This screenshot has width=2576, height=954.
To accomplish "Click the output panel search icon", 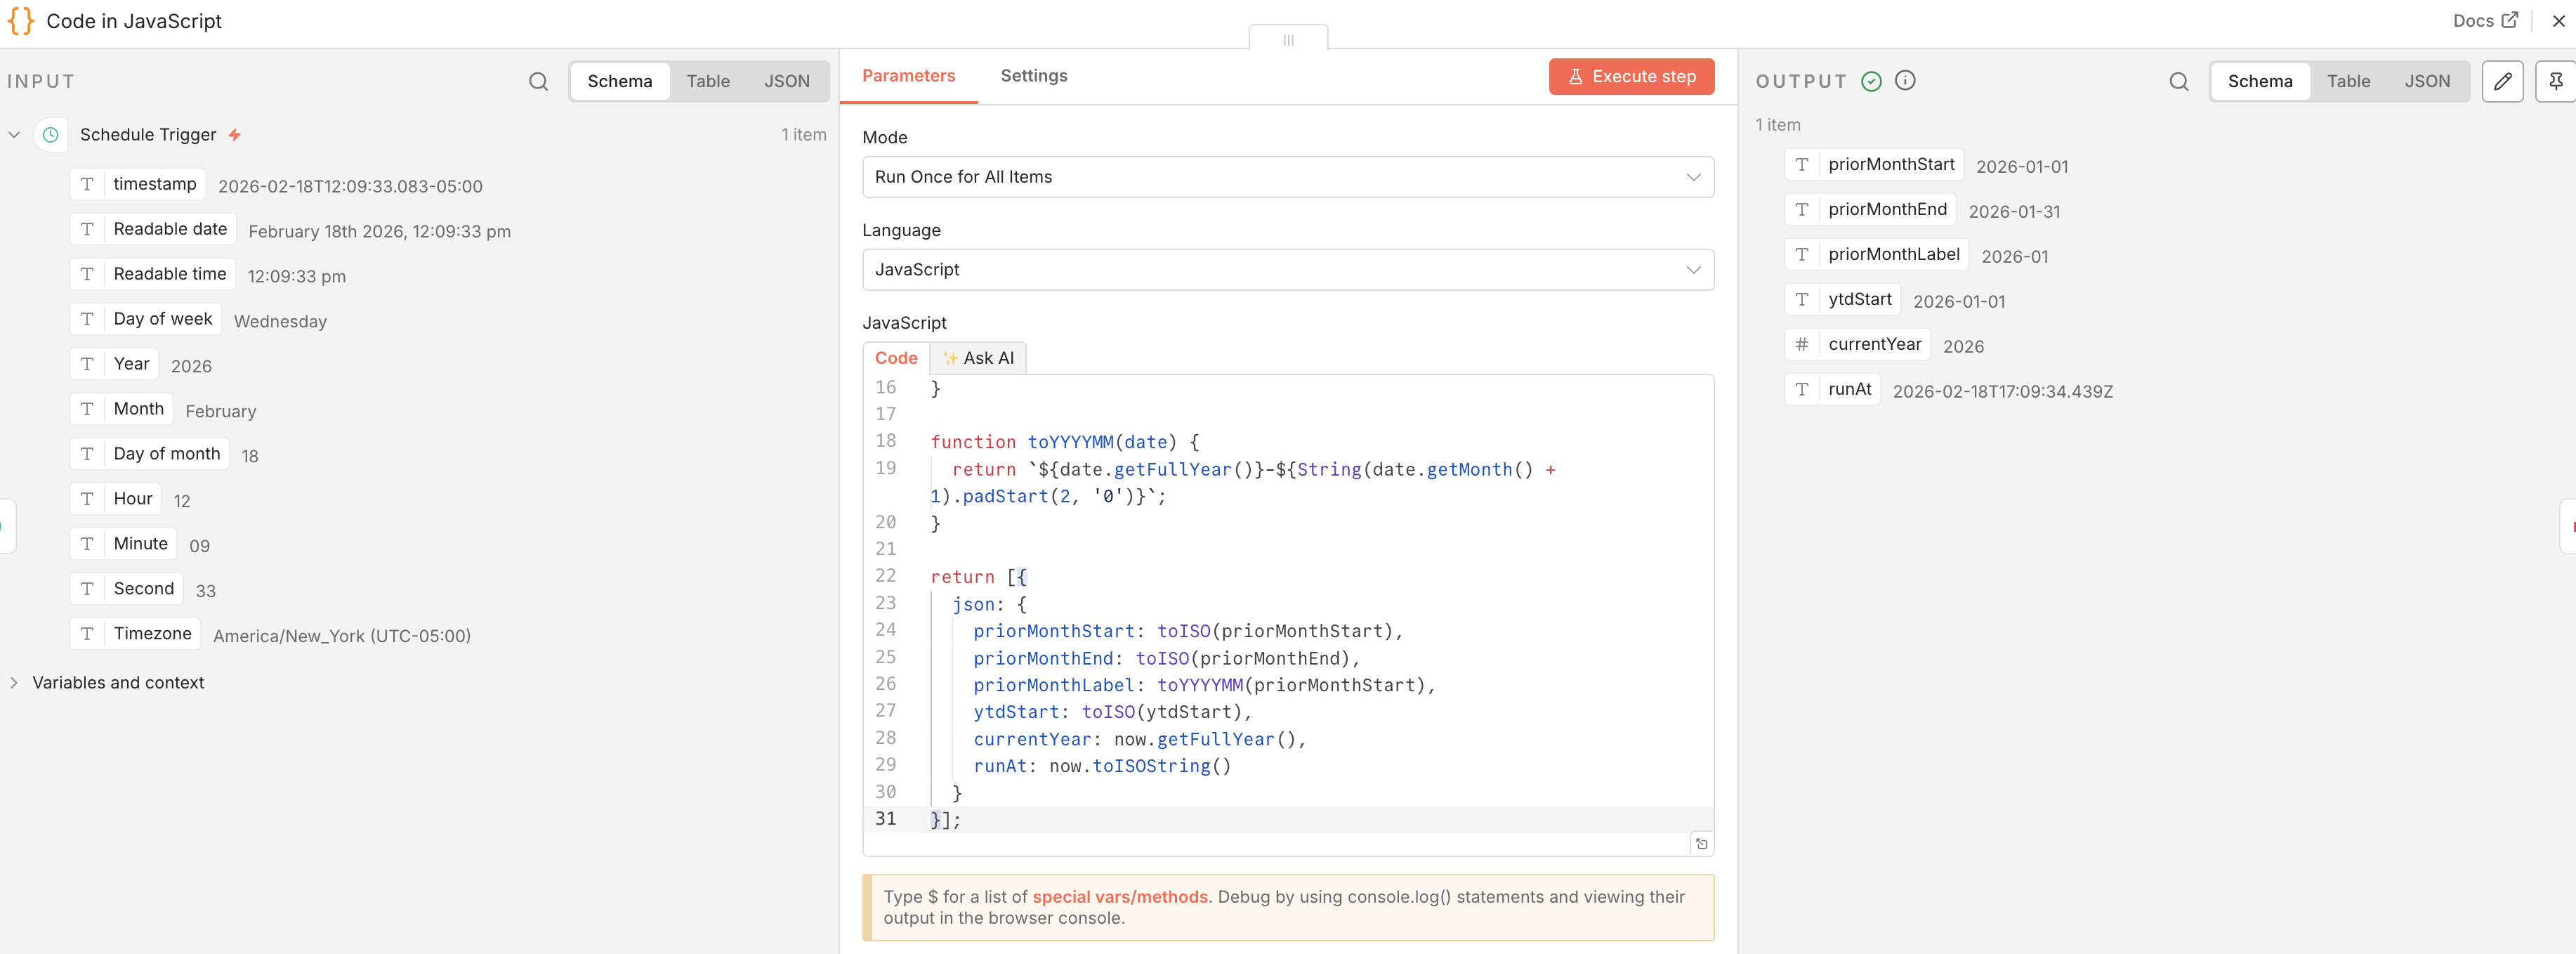I will click(x=2178, y=81).
